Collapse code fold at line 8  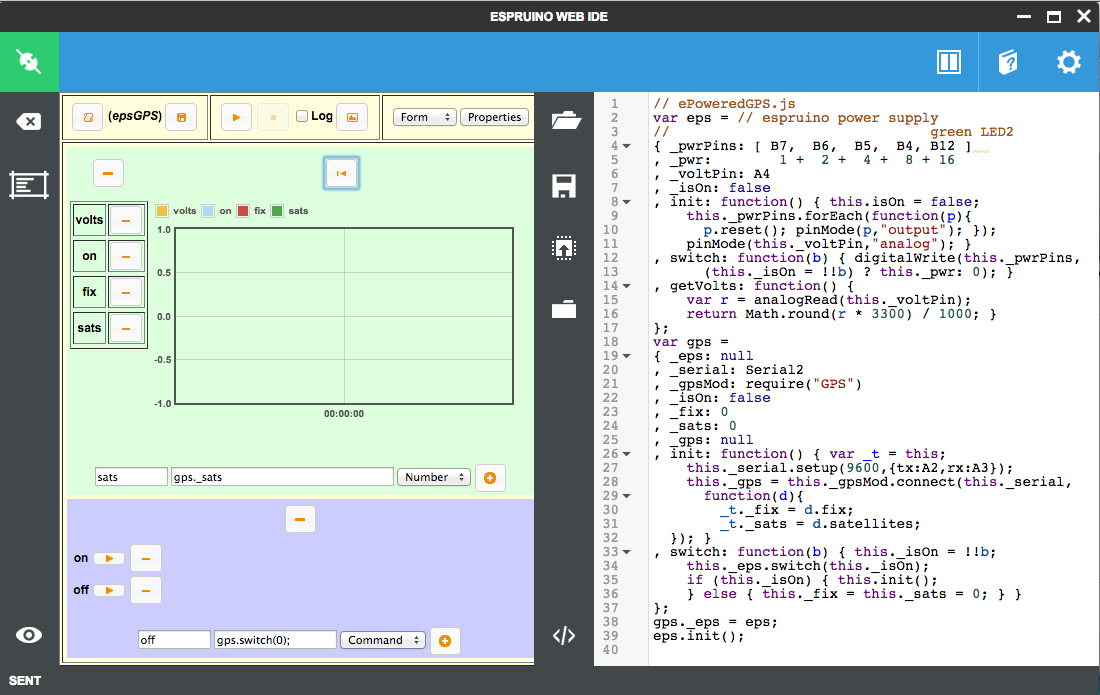(627, 202)
